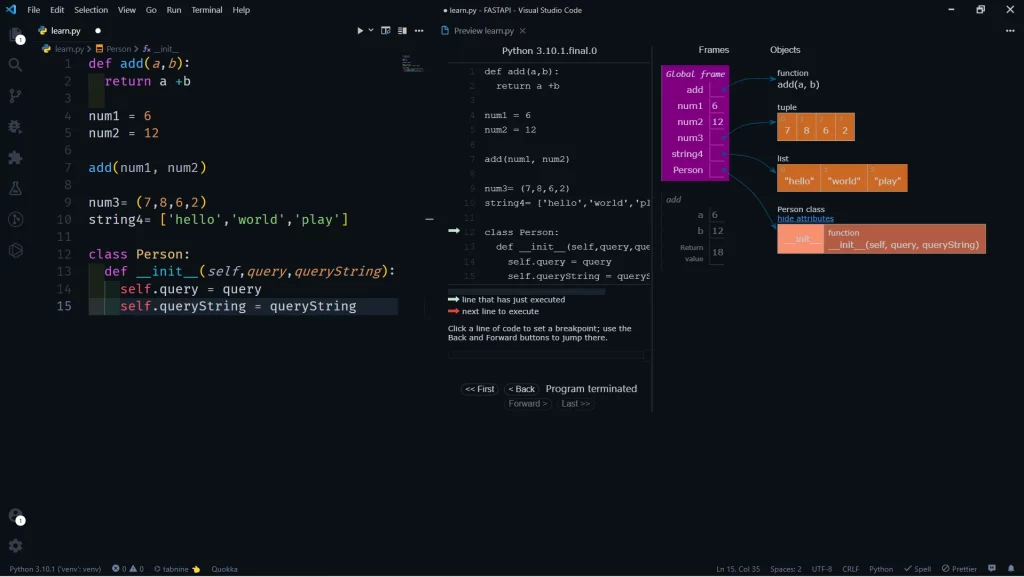This screenshot has width=1024, height=577.
Task: Run the Python file with the play button
Action: [358, 30]
